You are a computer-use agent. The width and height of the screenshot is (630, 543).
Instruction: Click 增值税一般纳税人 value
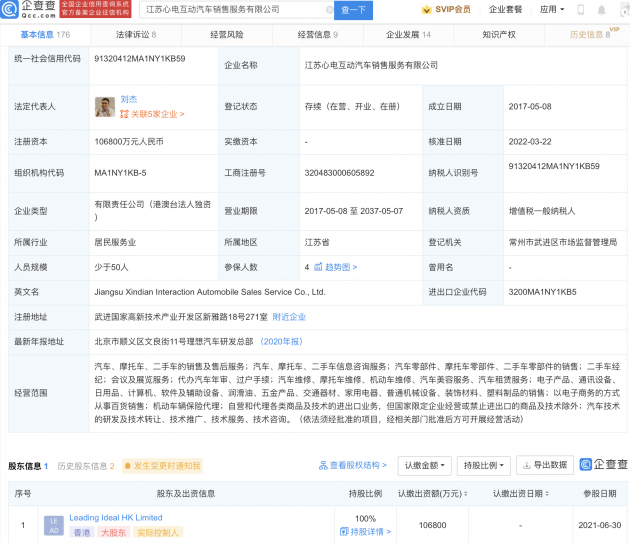pos(542,211)
